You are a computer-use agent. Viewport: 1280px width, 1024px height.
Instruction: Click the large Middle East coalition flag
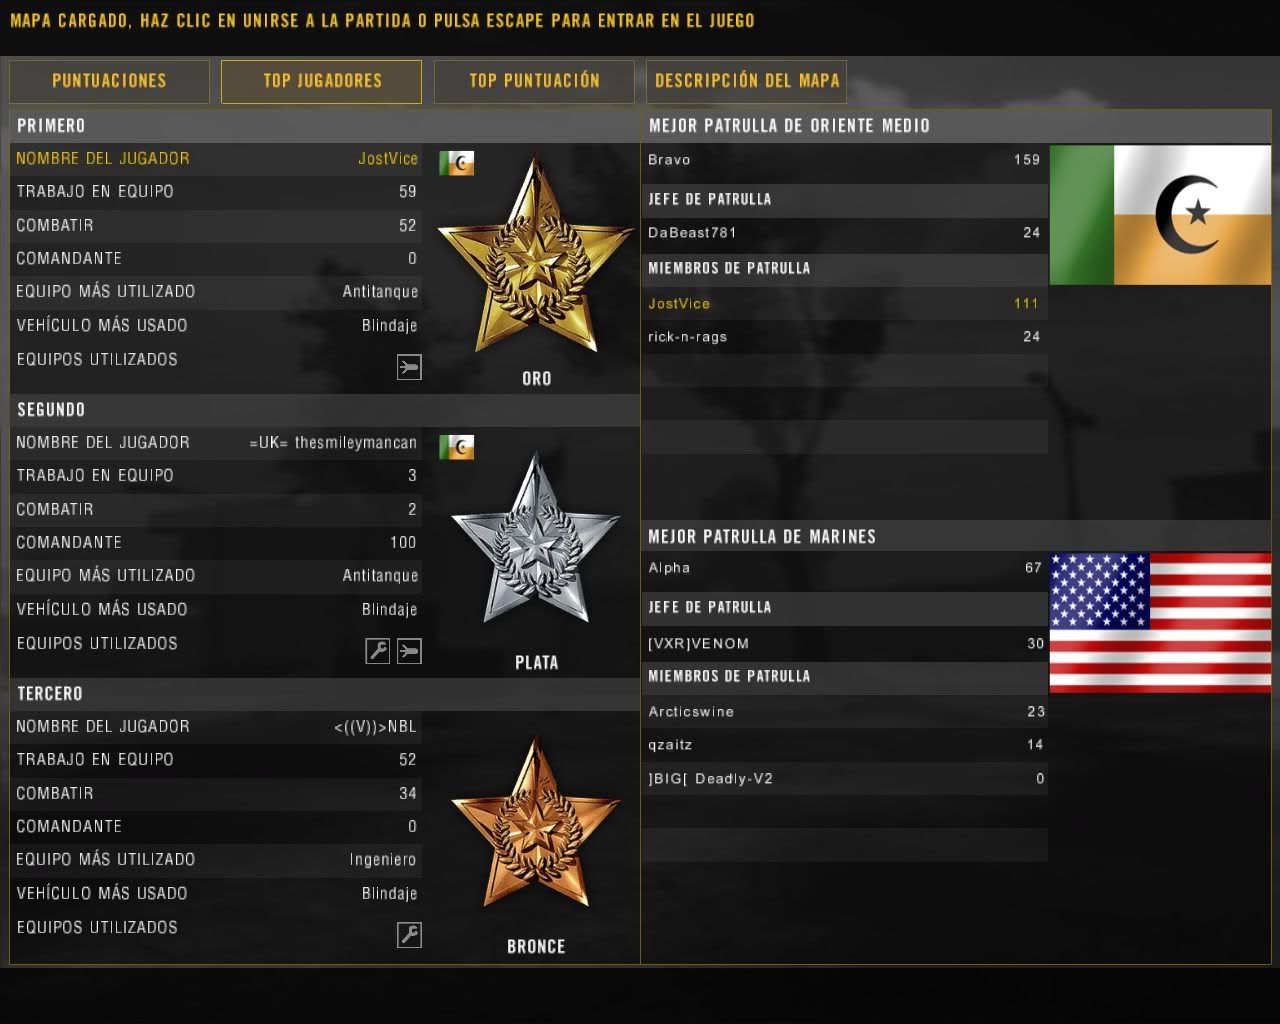1160,215
